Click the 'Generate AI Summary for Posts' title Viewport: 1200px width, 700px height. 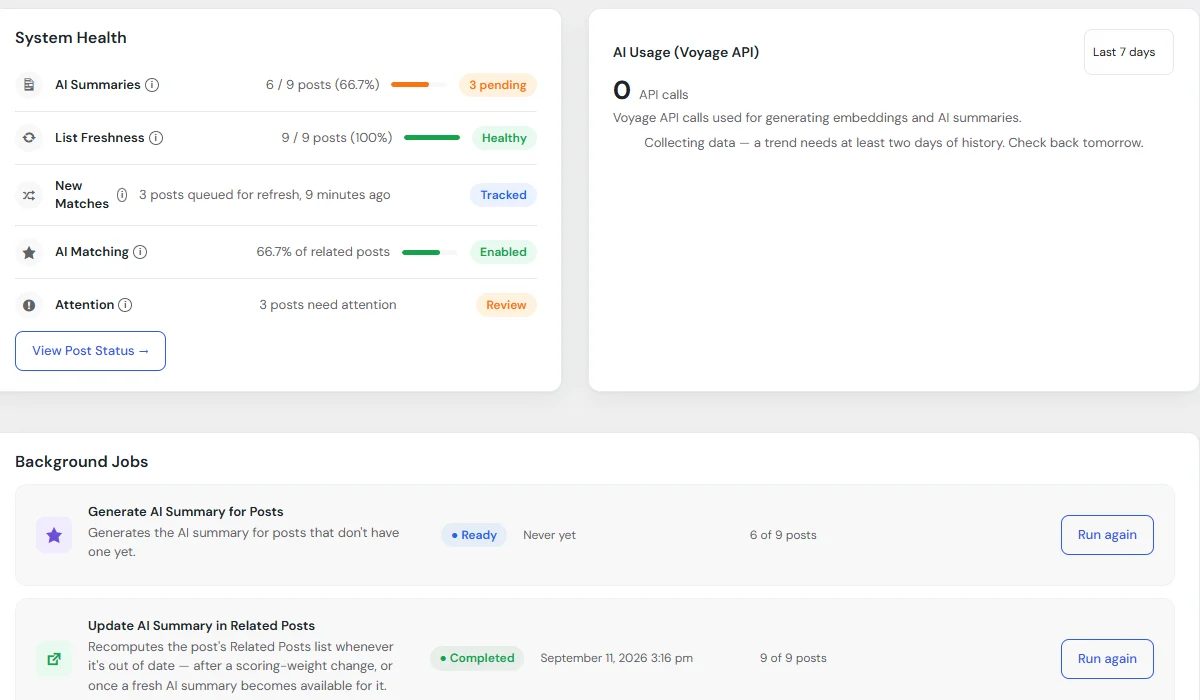pyautogui.click(x=186, y=512)
